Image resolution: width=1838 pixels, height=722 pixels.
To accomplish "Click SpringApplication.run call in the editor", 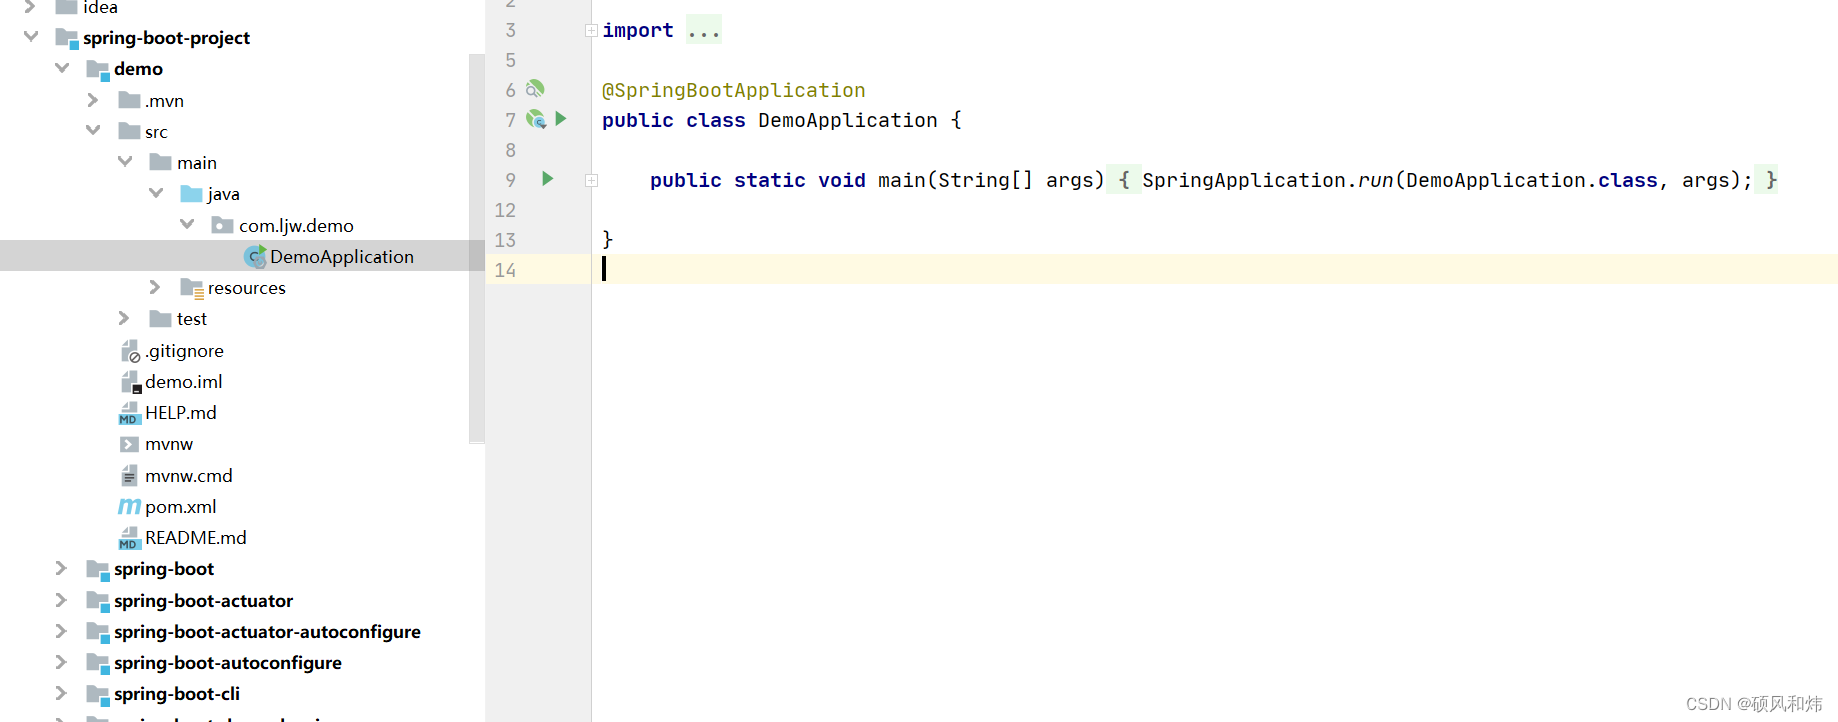I will [1268, 180].
